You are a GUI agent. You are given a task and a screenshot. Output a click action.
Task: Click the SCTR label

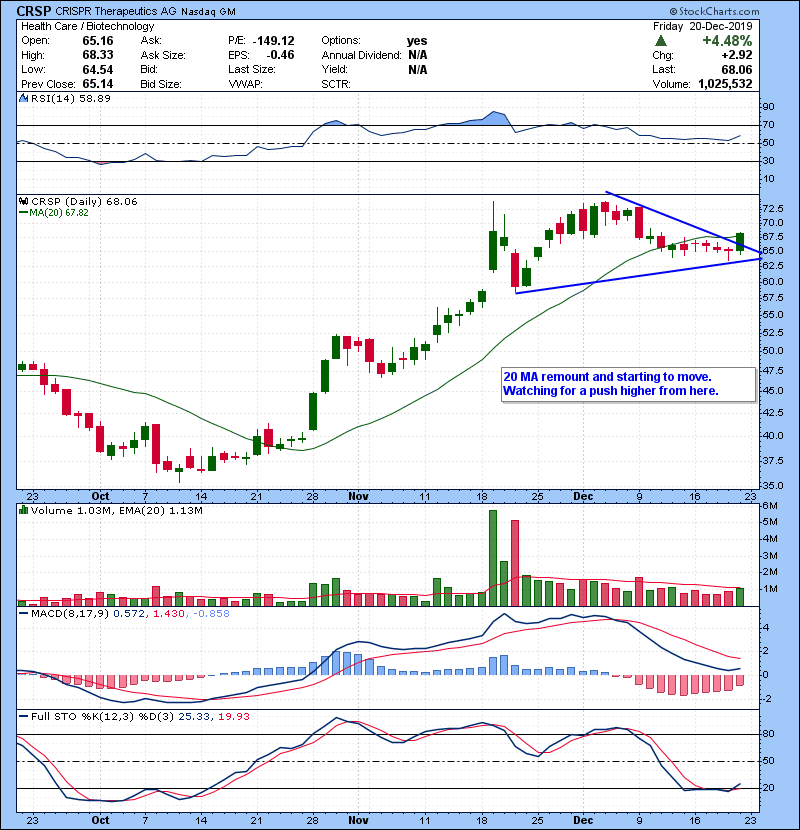coord(336,84)
